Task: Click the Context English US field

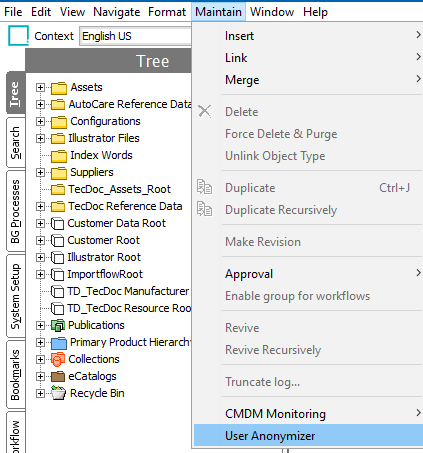Action: pyautogui.click(x=135, y=36)
